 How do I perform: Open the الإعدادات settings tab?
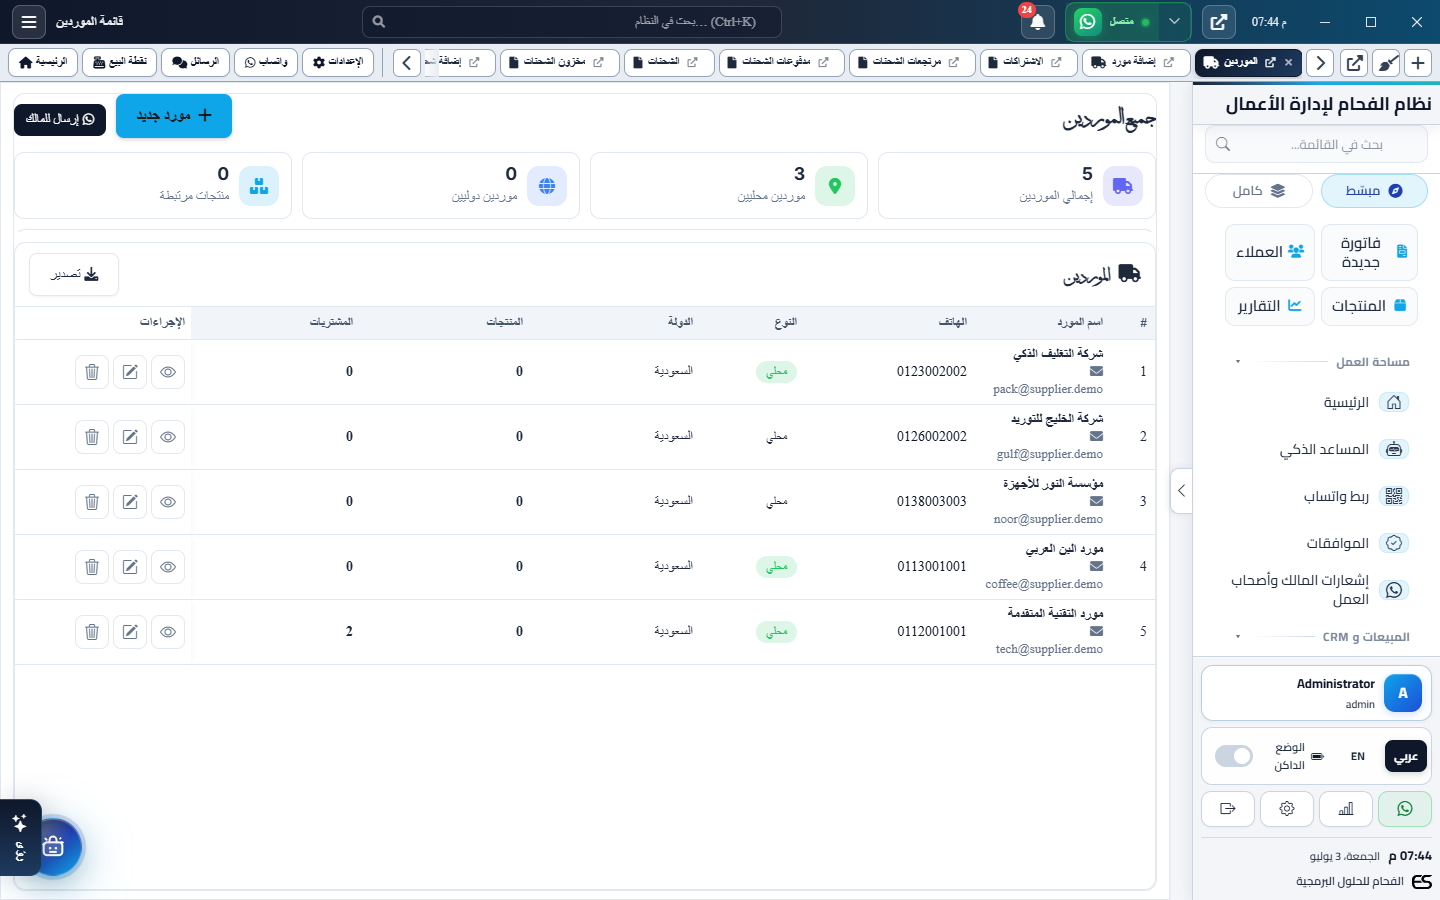[338, 62]
